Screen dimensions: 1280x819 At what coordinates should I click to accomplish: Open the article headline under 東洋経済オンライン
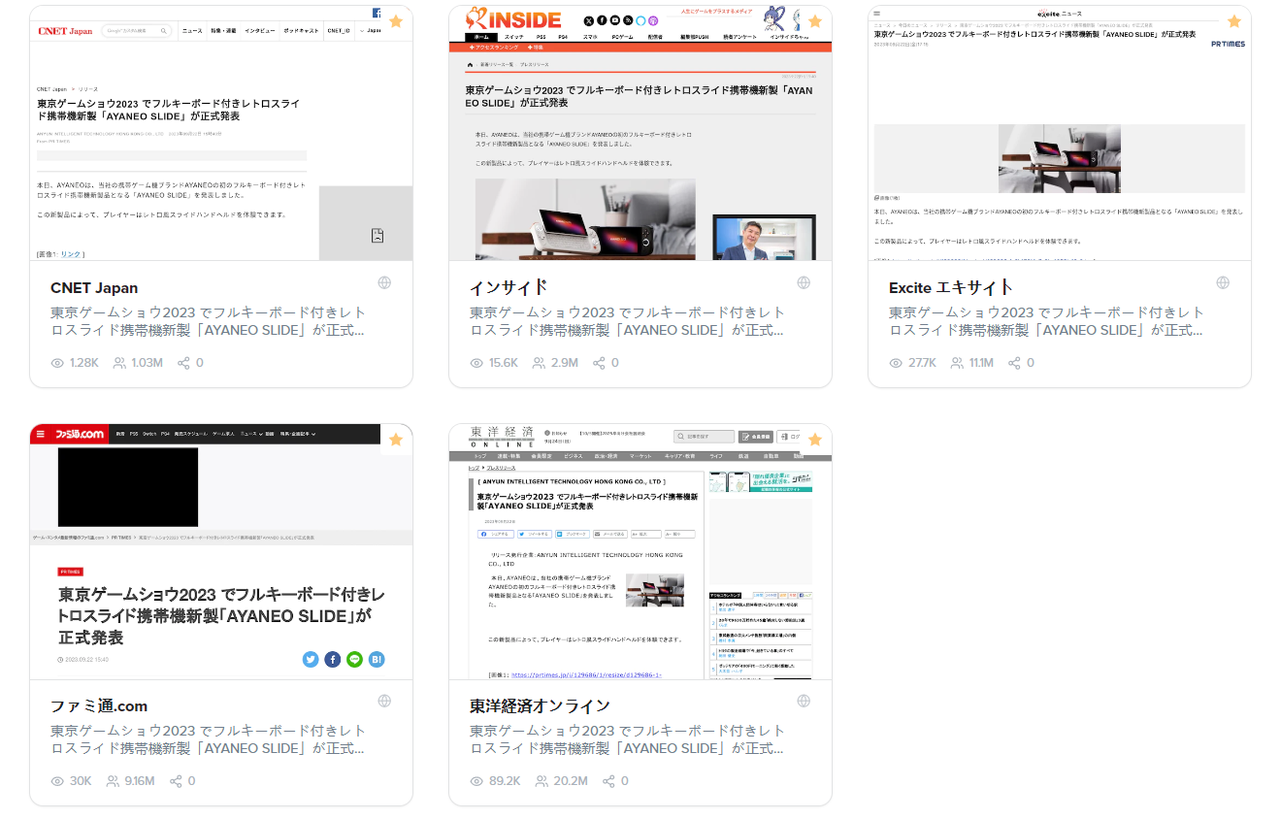pyautogui.click(x=627, y=739)
